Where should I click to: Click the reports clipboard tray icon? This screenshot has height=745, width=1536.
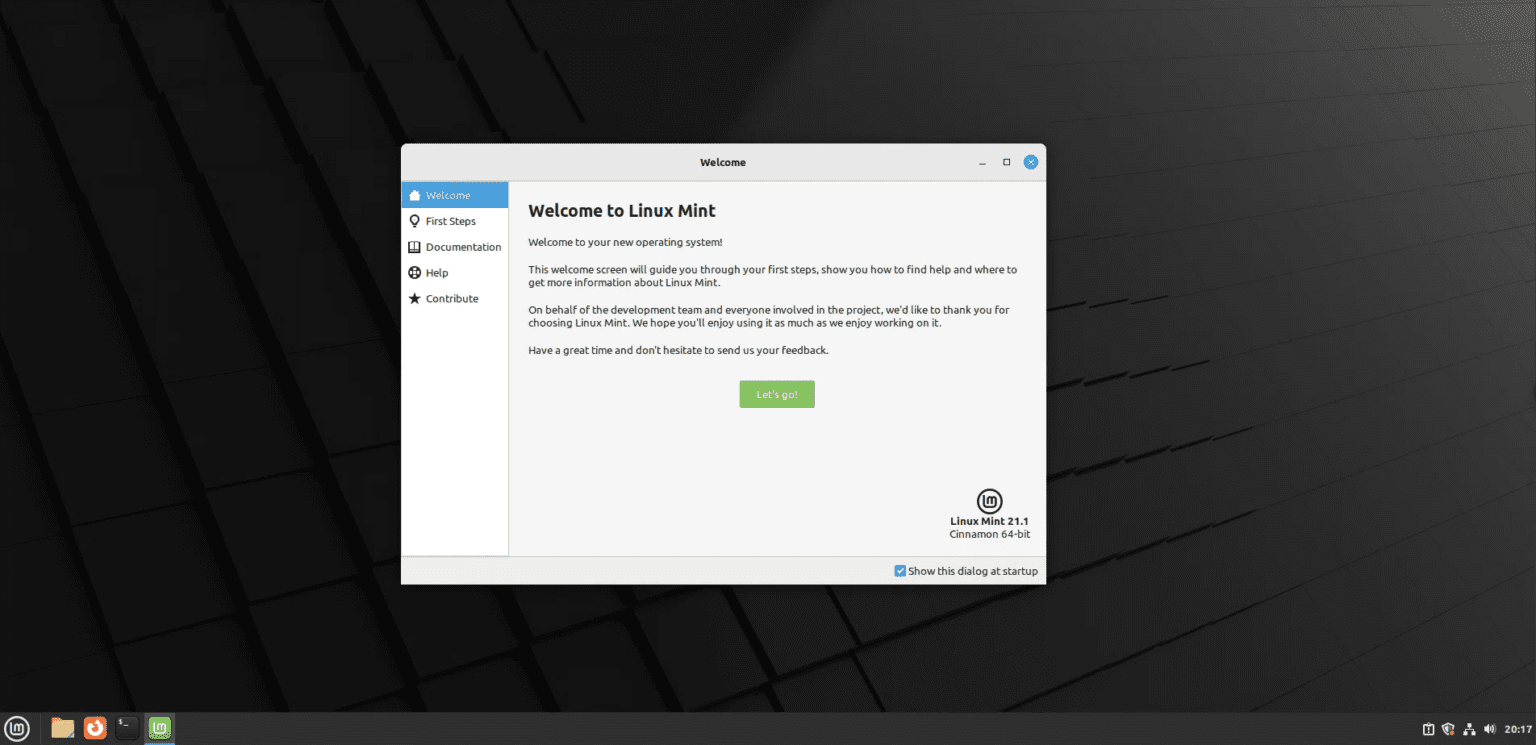click(x=1429, y=728)
